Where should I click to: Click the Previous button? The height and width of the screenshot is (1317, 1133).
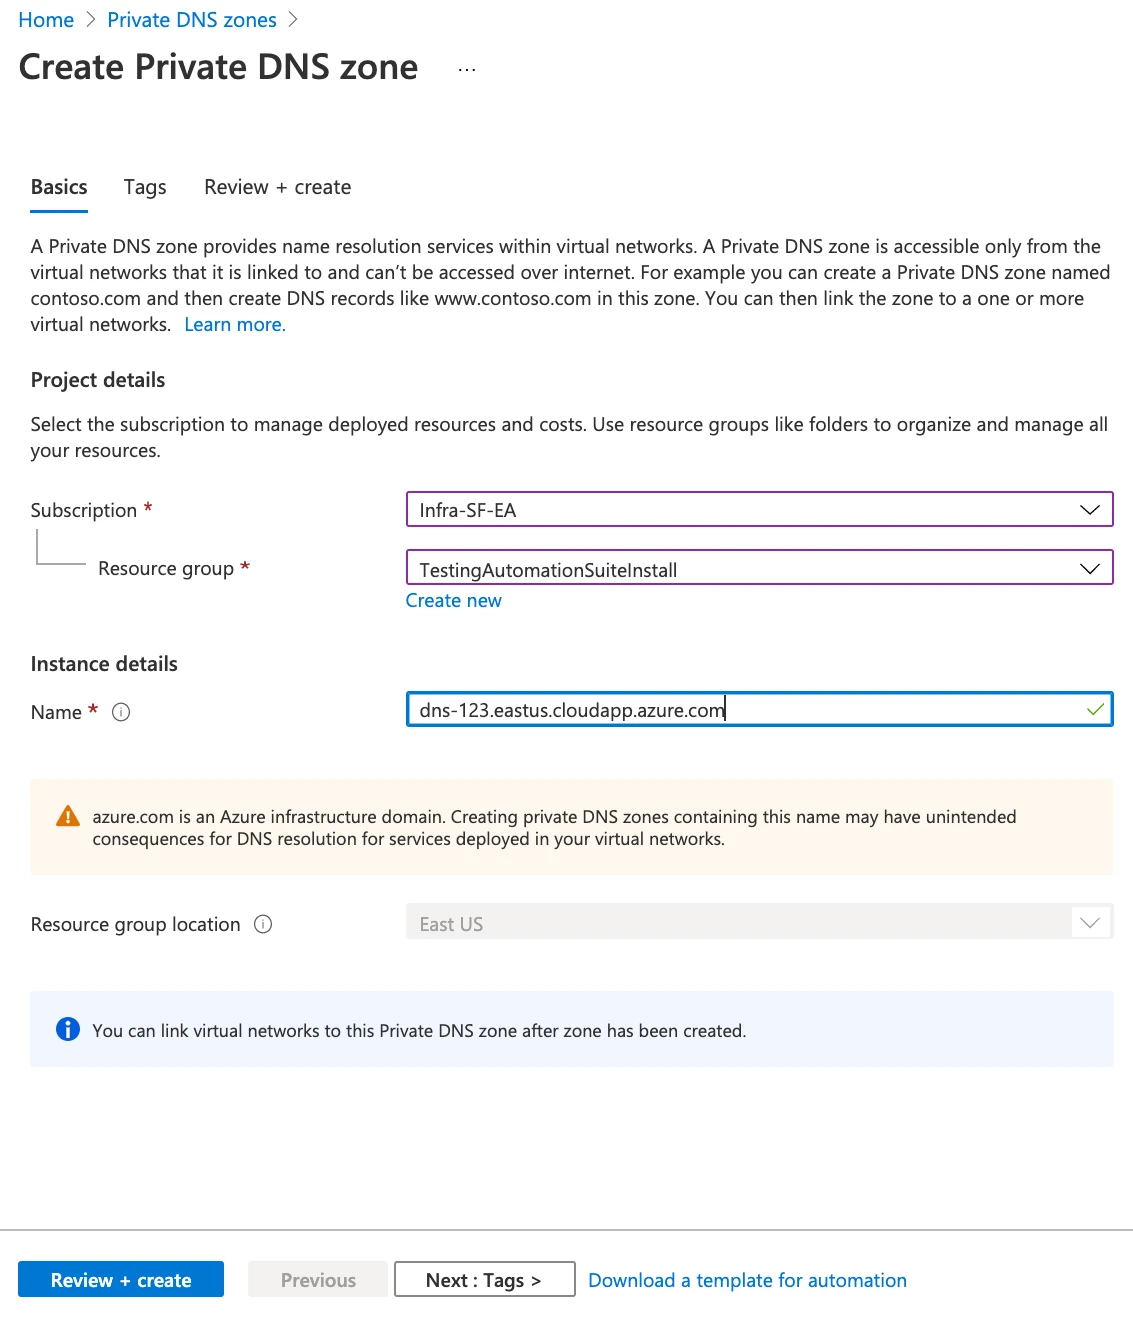[318, 1279]
